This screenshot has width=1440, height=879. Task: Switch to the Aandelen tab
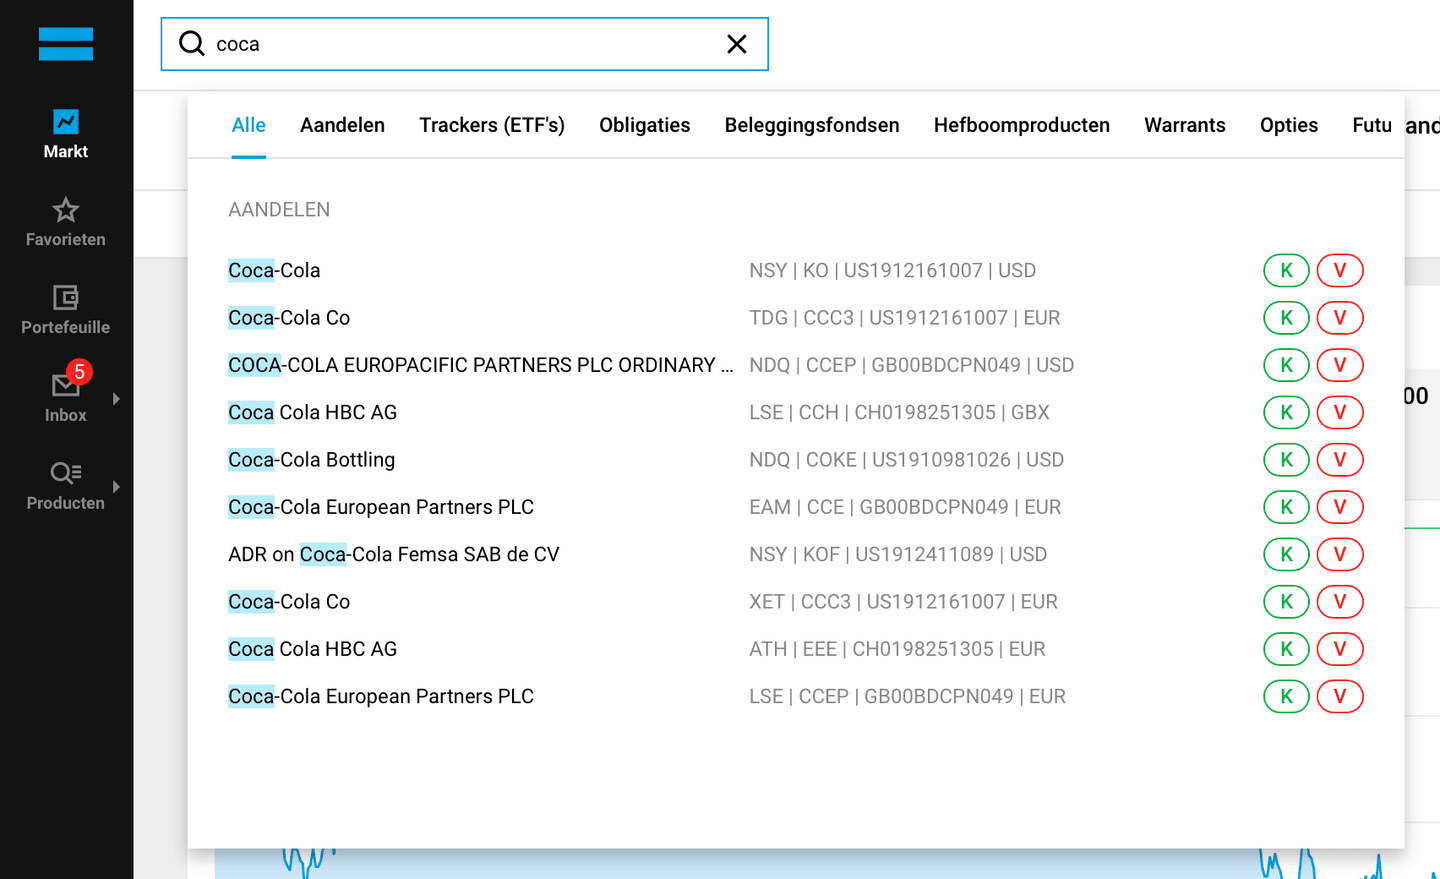342,125
